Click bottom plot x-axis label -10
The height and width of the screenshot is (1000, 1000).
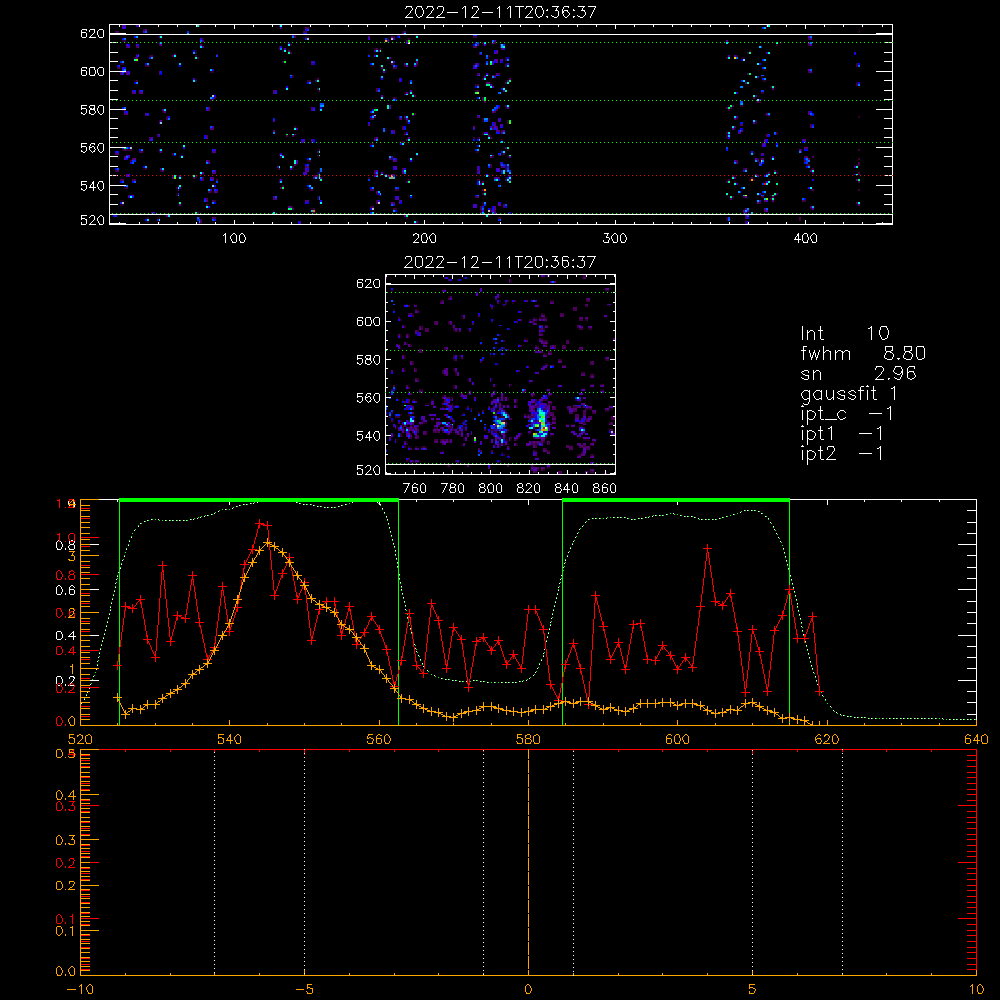[80, 989]
